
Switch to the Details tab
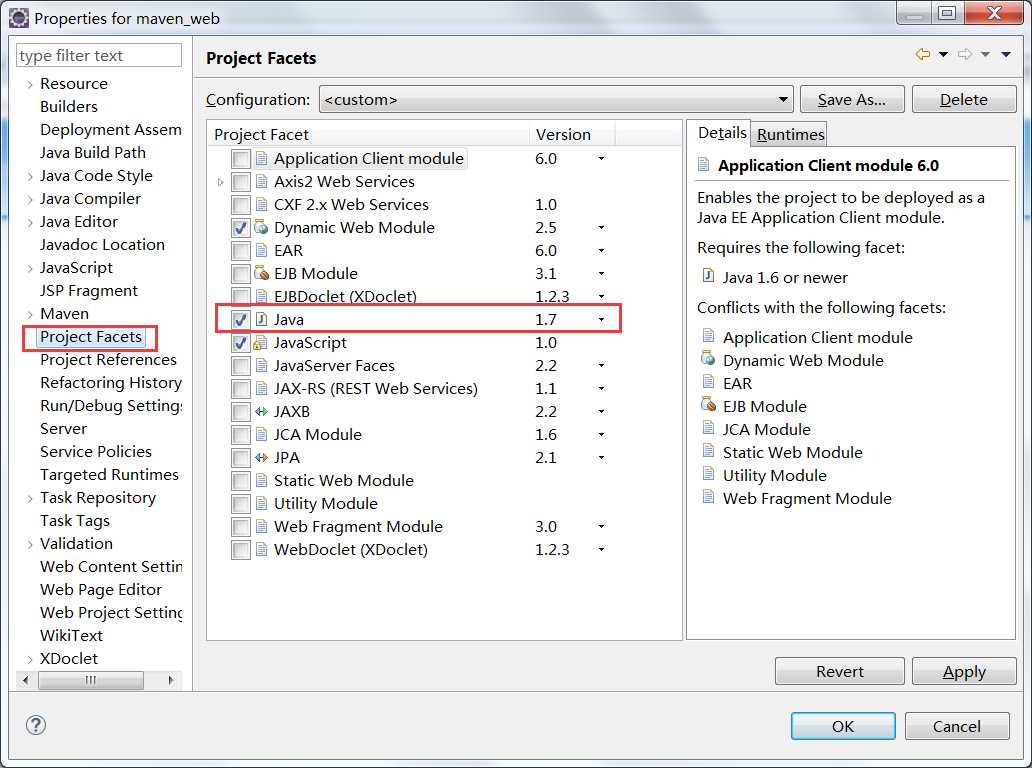click(x=722, y=133)
